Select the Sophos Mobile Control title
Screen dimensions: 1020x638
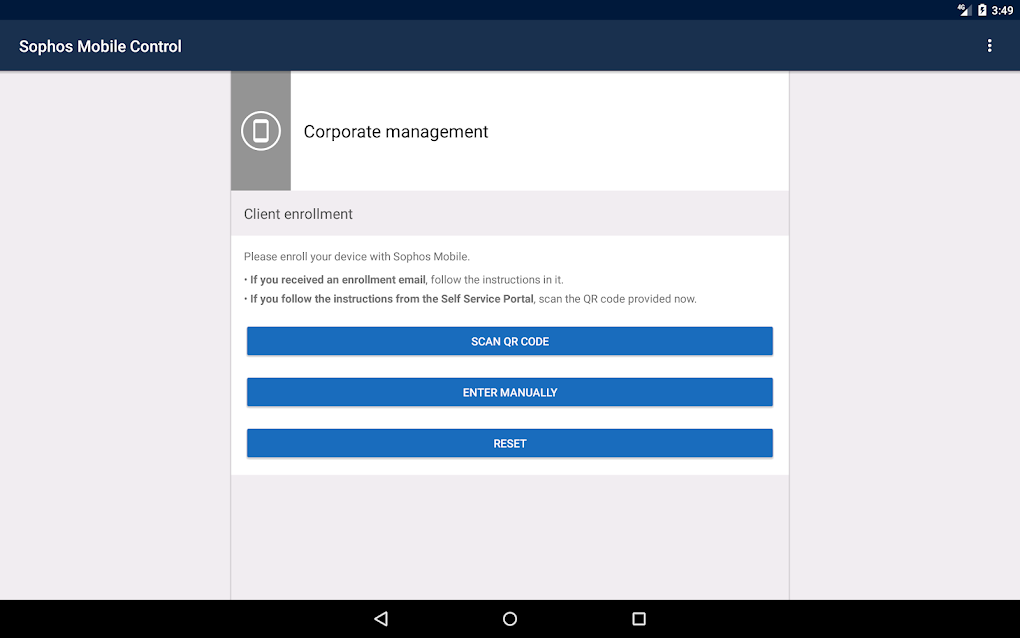pos(99,46)
